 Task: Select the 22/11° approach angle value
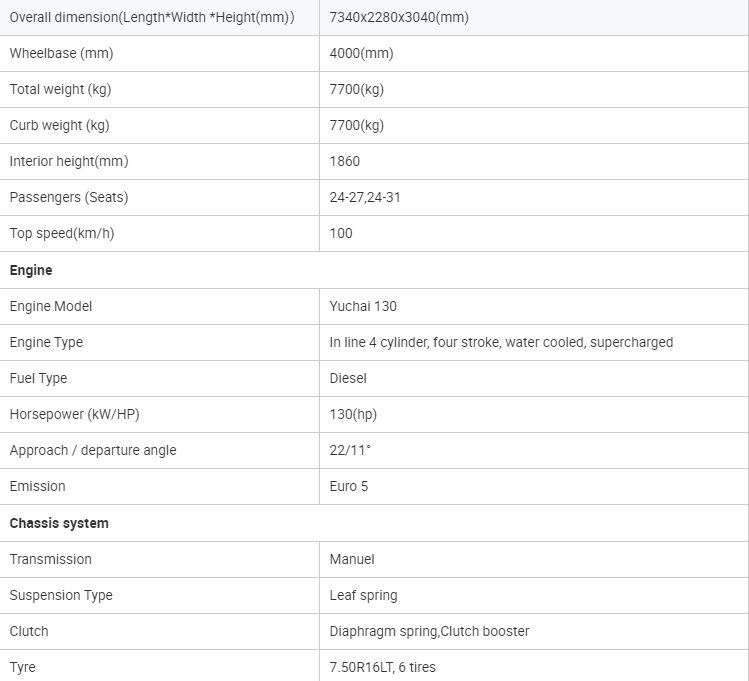click(350, 450)
